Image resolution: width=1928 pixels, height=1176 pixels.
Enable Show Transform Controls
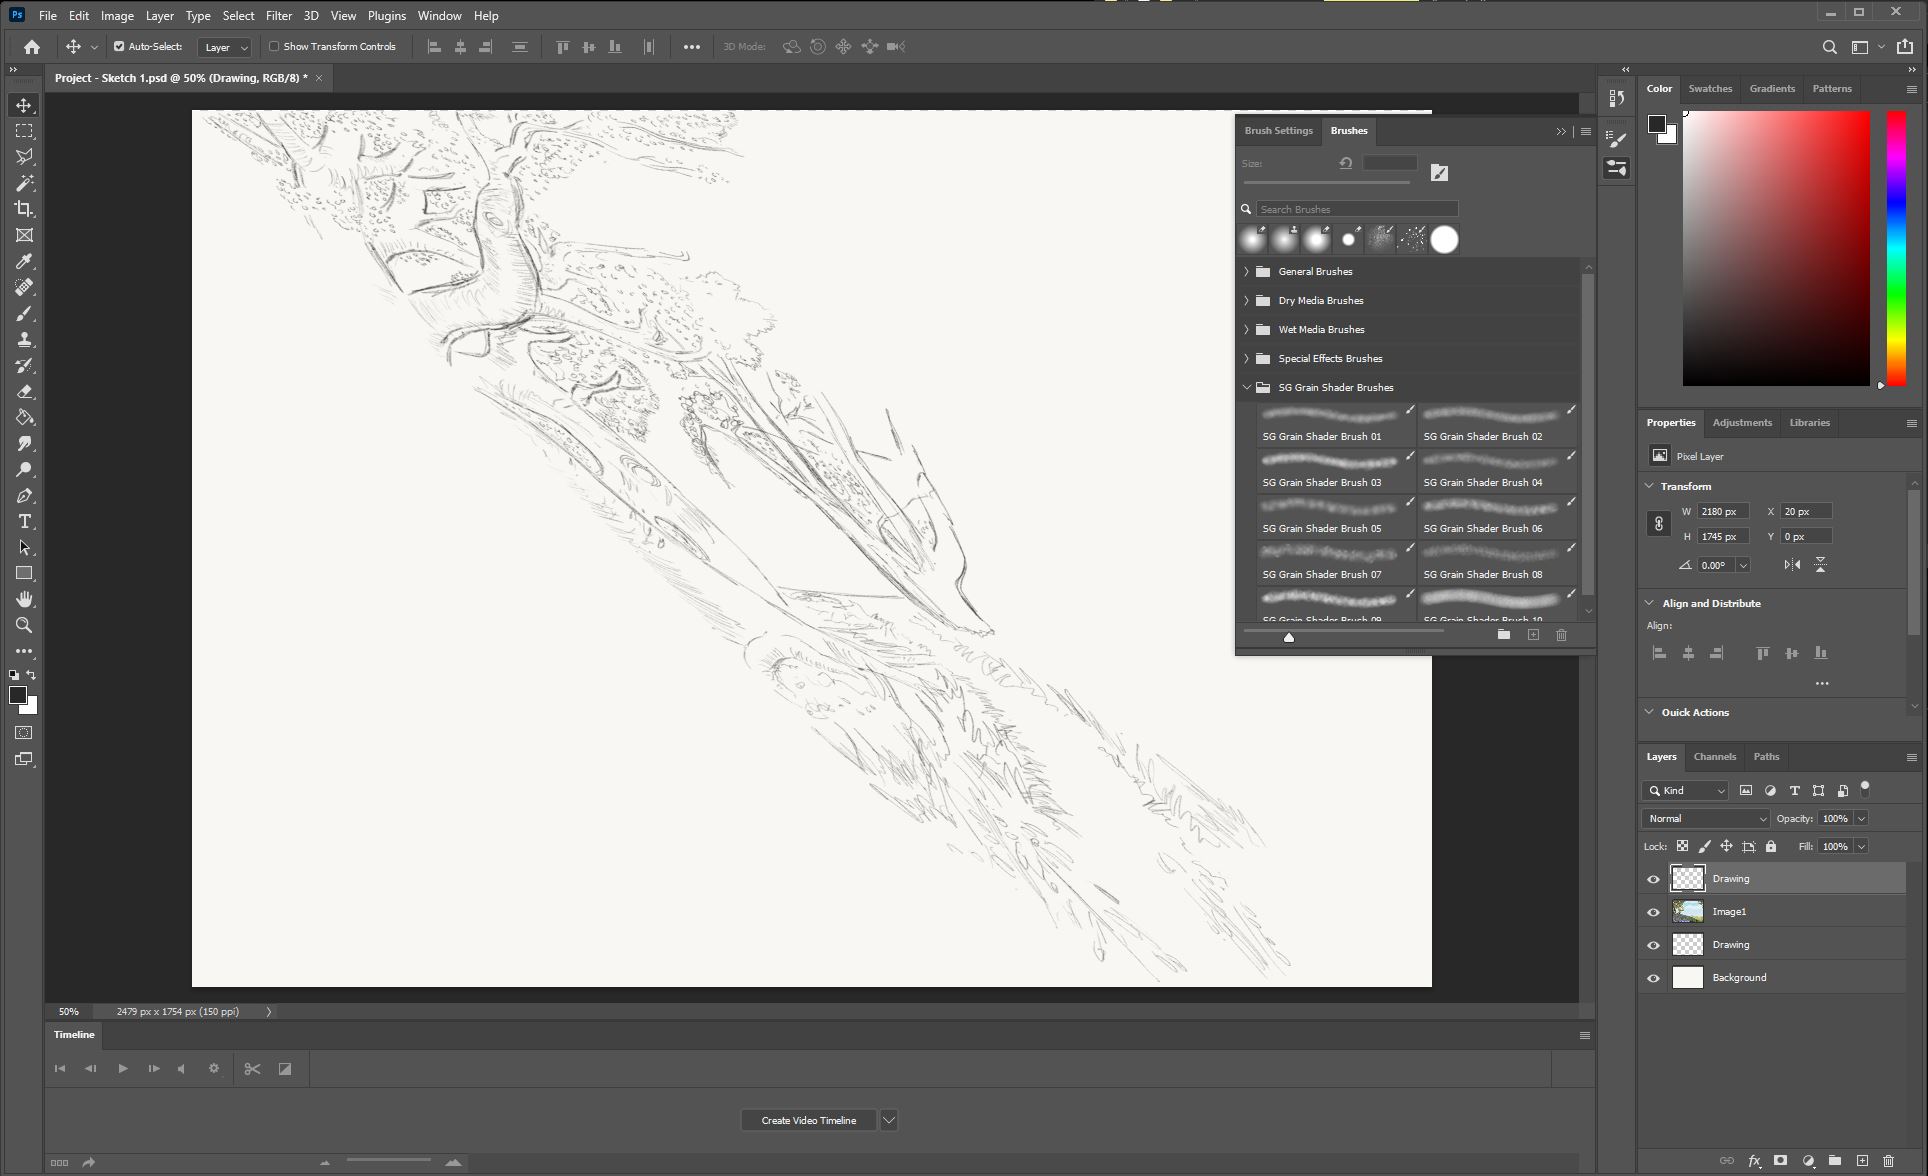[x=274, y=46]
